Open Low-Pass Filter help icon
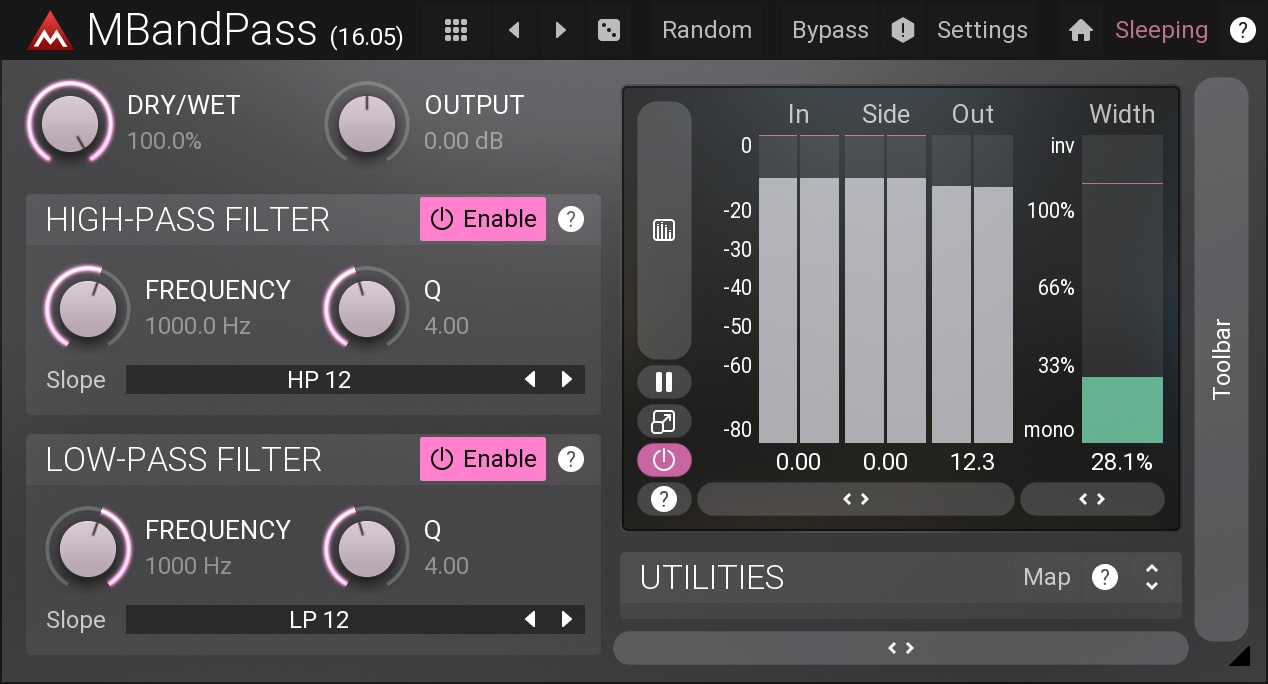1268x684 pixels. pos(571,459)
